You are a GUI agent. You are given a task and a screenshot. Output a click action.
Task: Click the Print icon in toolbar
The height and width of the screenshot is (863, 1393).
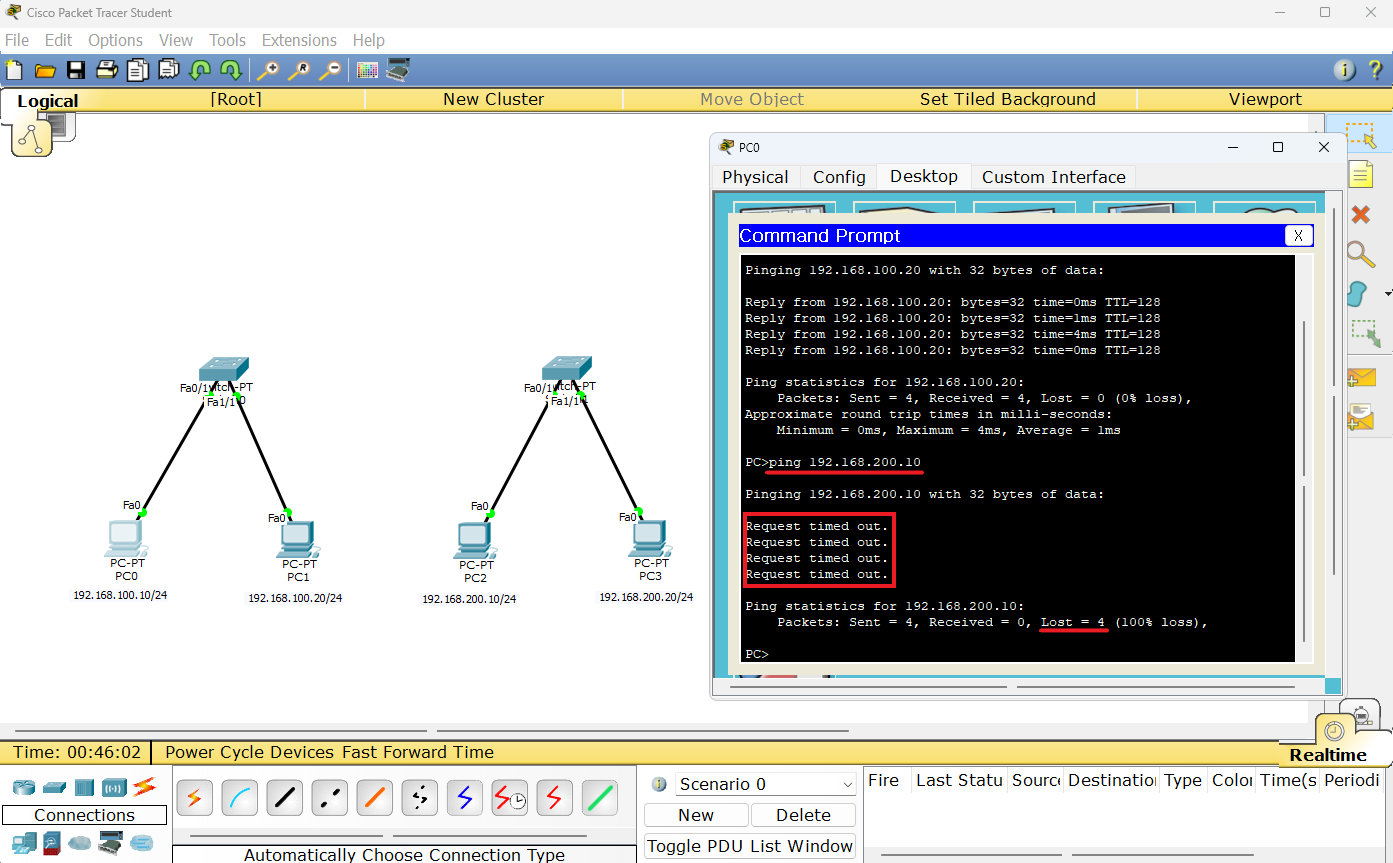[107, 70]
